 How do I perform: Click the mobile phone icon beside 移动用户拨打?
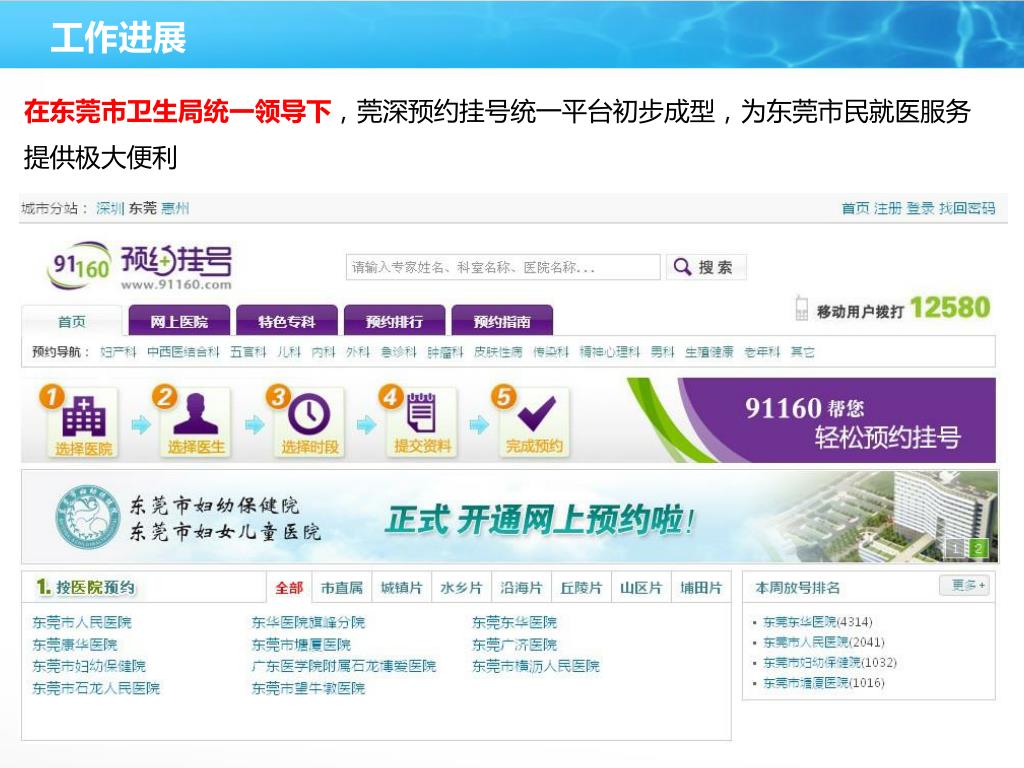pos(801,308)
